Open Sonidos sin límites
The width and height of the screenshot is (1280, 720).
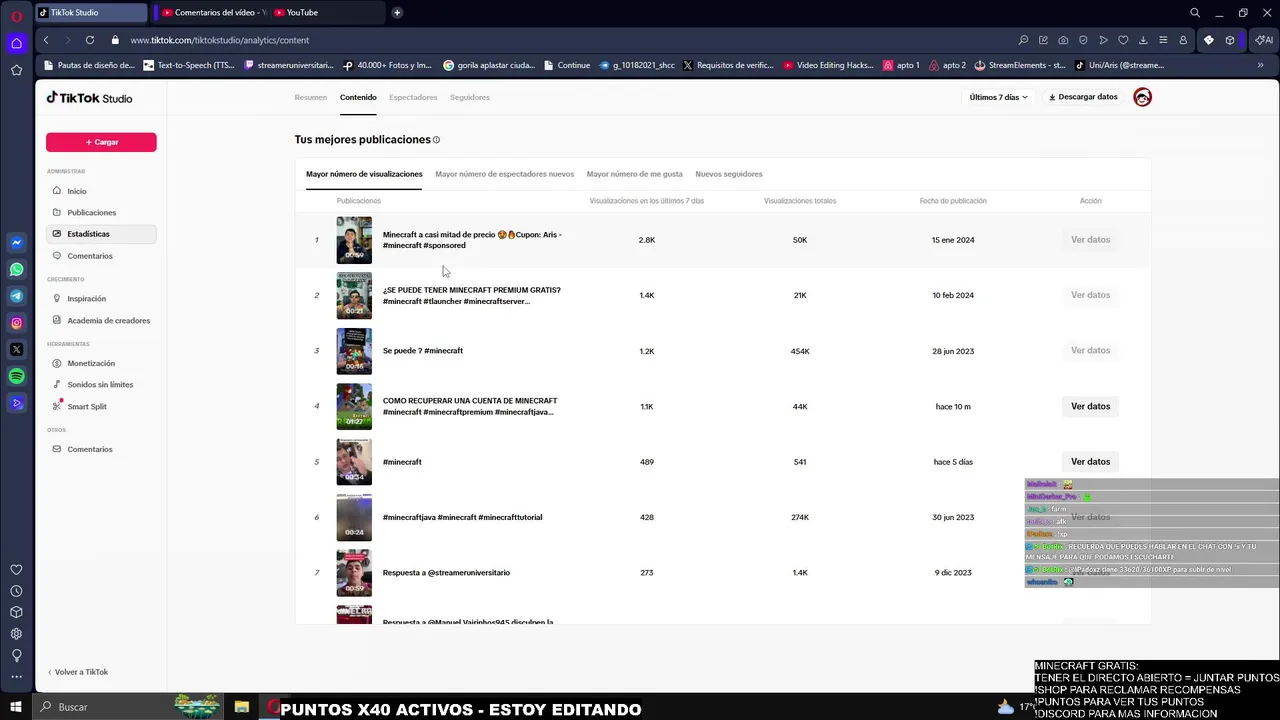point(101,384)
